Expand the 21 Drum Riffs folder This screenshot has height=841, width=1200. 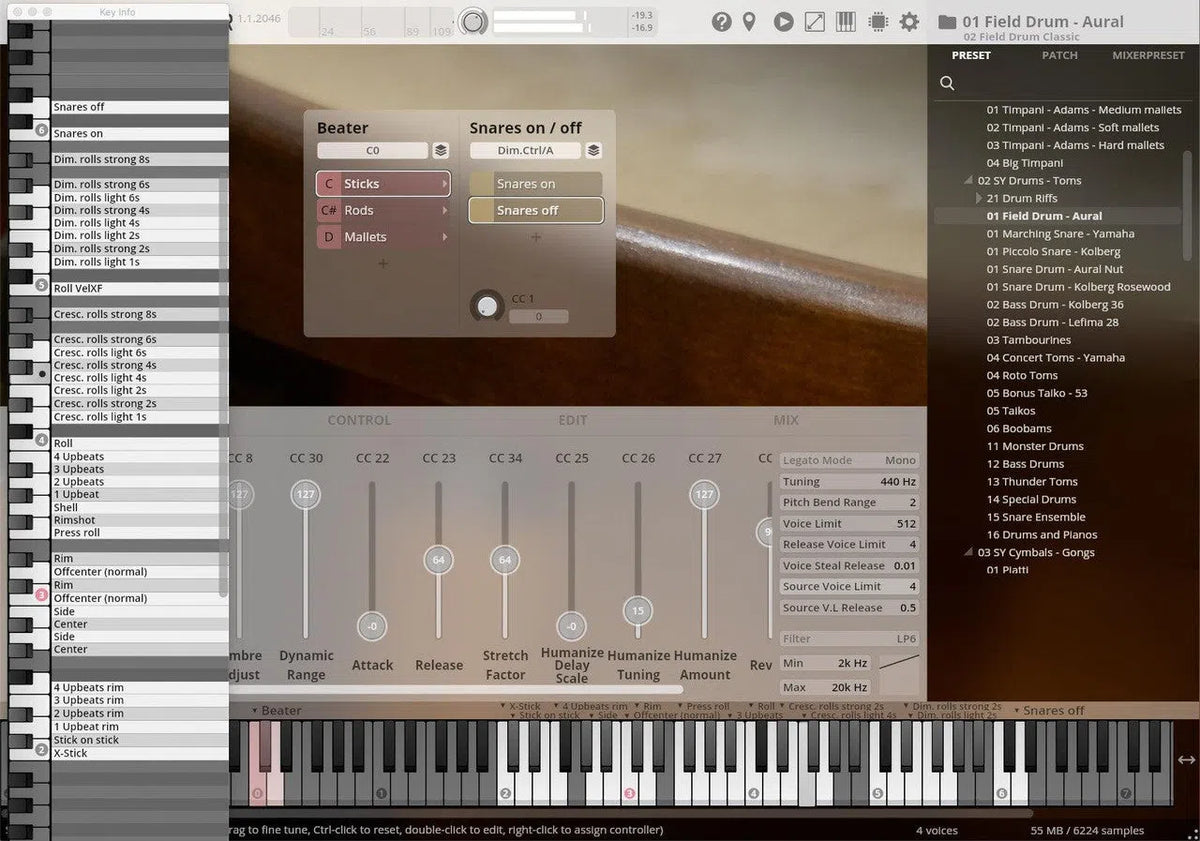tap(980, 197)
